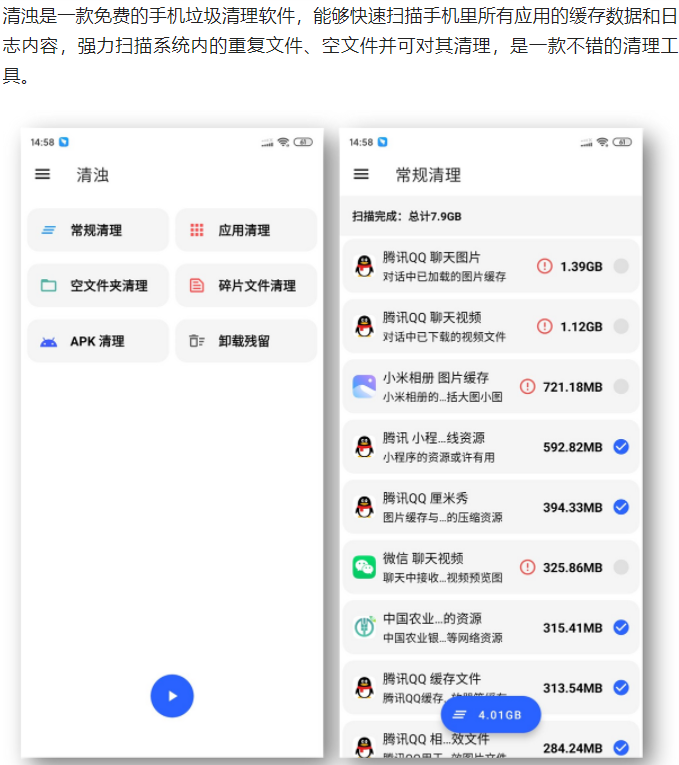Click warning icon beside 721.18MB
Screen dimensions: 679x765
click(x=527, y=387)
